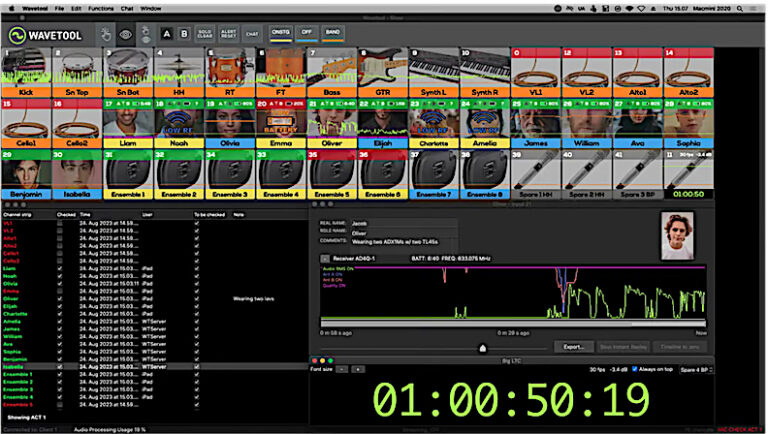Select the HH hi-hat channel tile
The image size is (768, 434).
click(179, 72)
